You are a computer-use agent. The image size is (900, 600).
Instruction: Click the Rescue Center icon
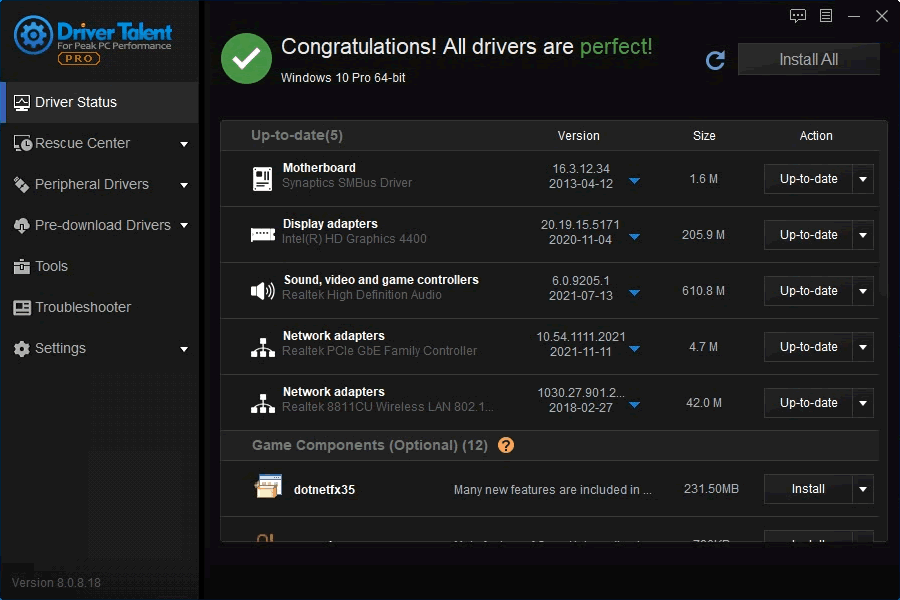coord(22,144)
